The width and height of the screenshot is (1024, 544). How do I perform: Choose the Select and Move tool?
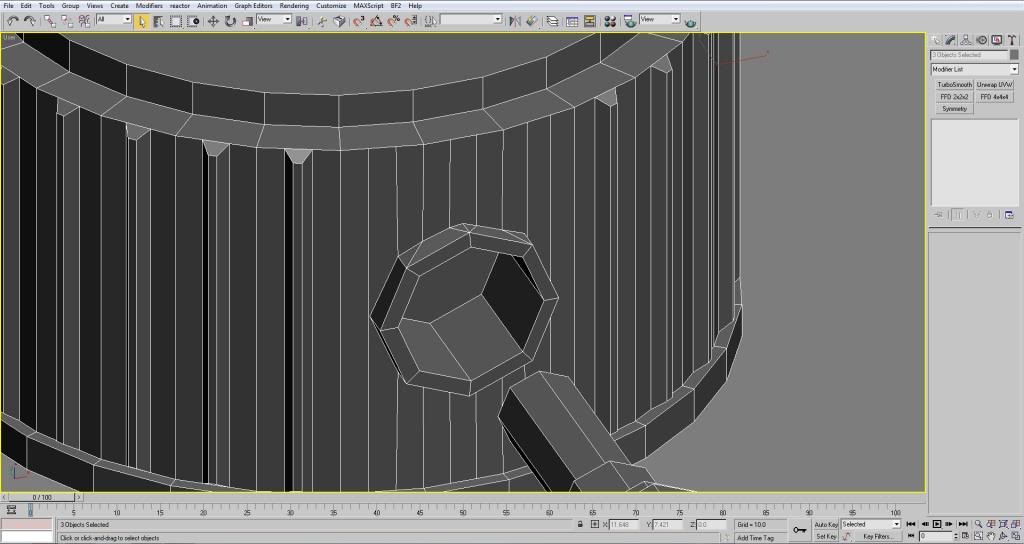point(213,20)
